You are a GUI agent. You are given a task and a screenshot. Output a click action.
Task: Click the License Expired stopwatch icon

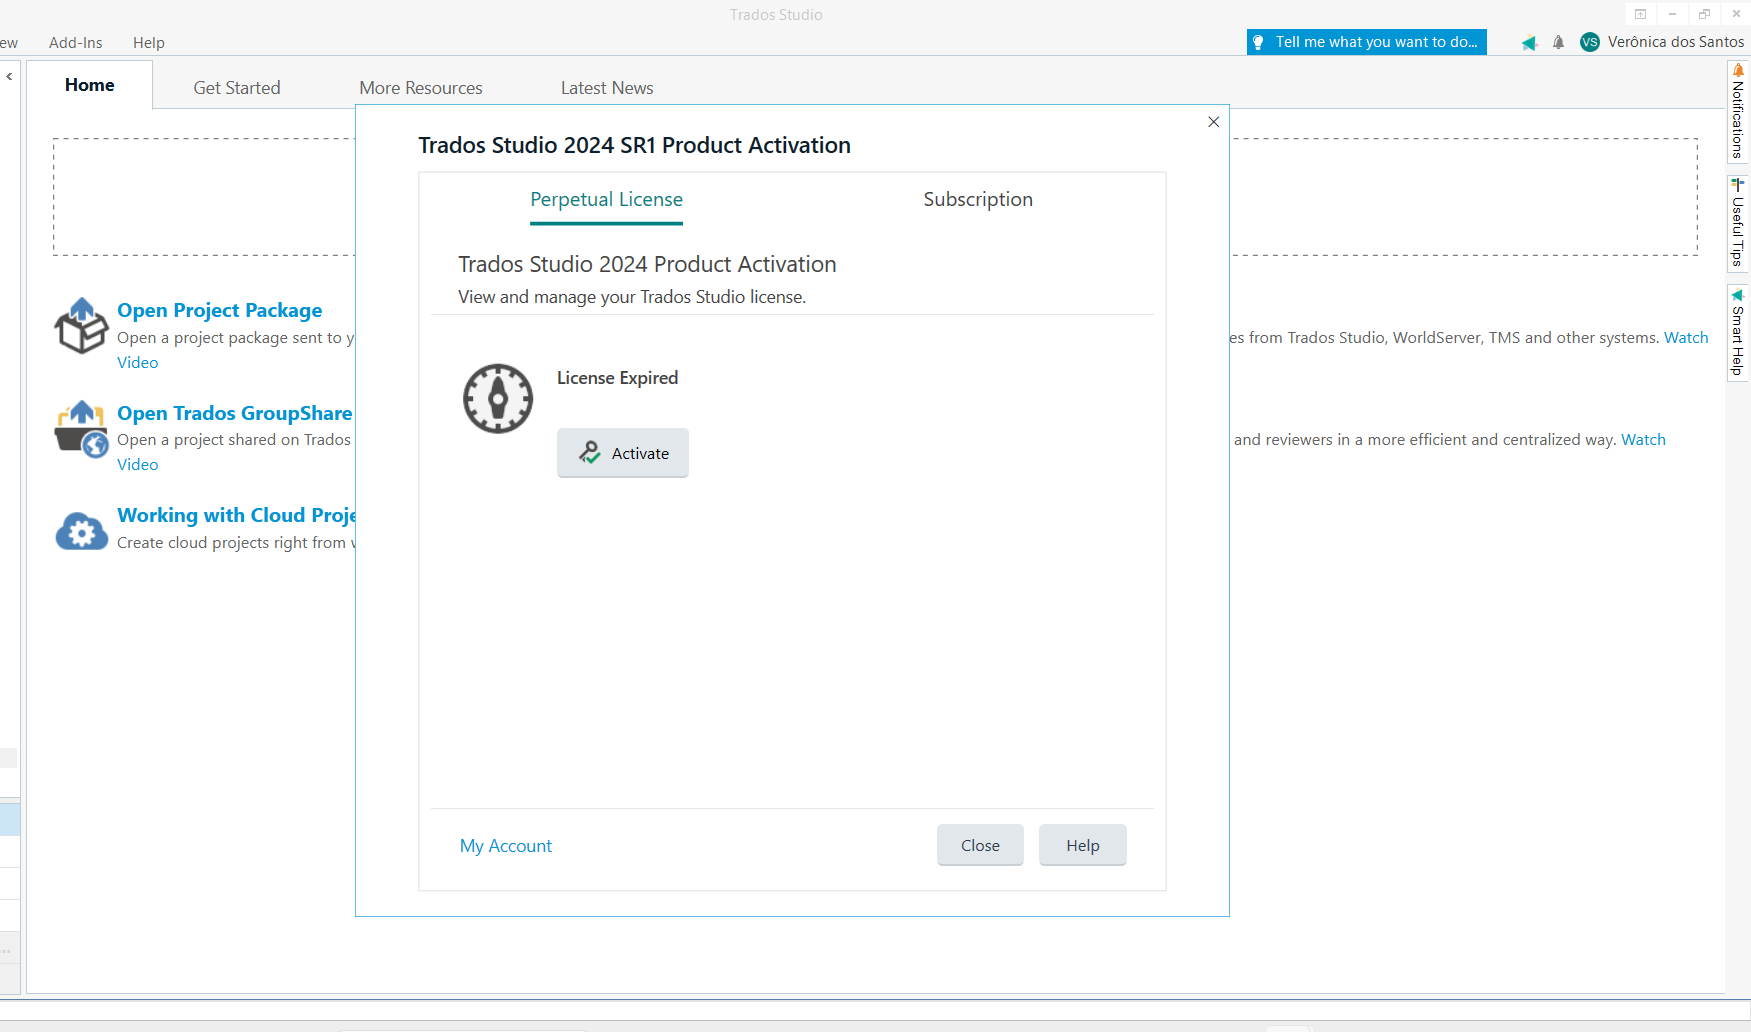(x=497, y=398)
